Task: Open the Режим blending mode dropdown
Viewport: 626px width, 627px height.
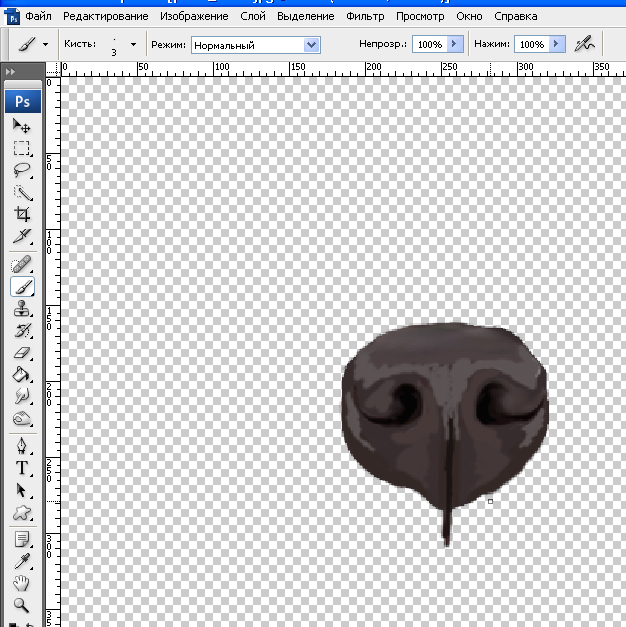Action: click(x=311, y=45)
